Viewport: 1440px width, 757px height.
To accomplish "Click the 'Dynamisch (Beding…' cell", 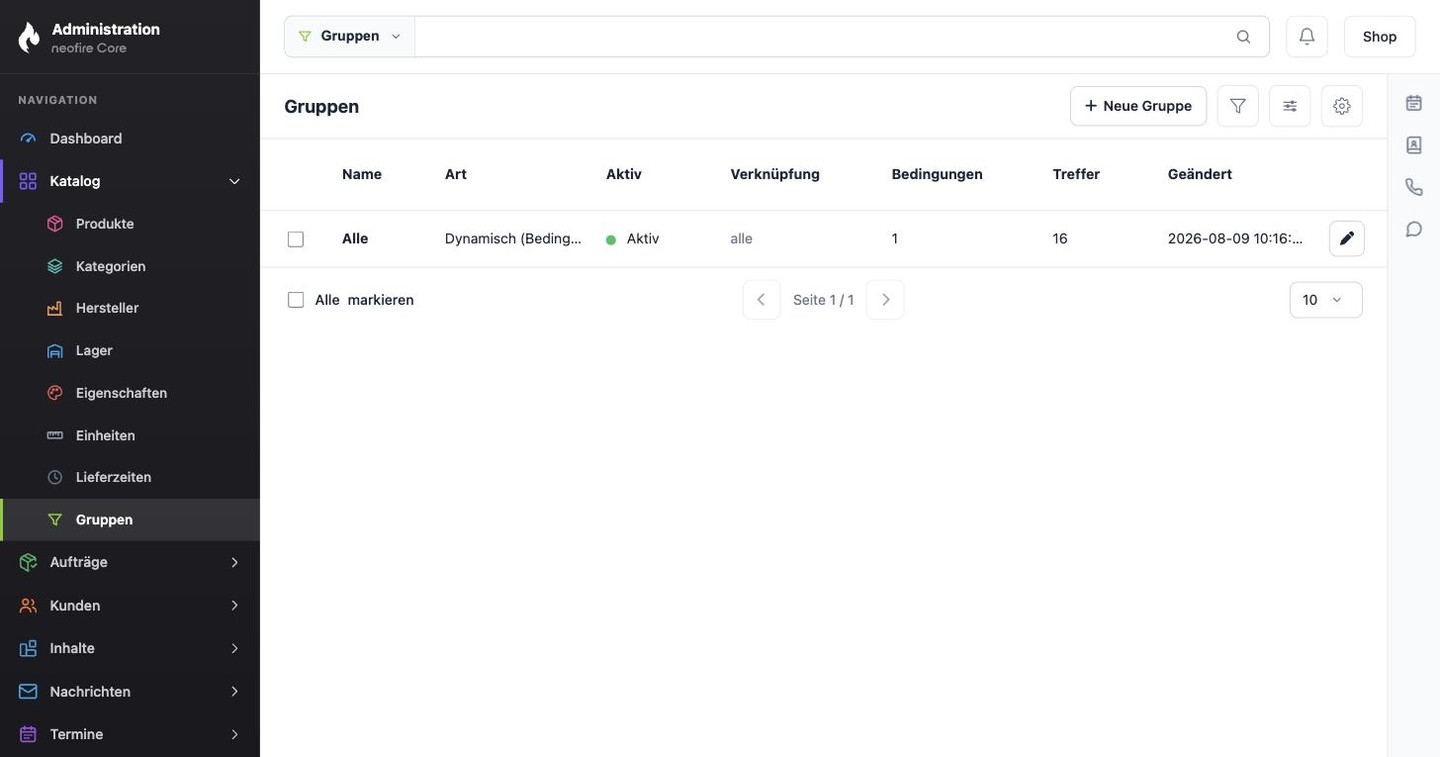I will coord(513,238).
